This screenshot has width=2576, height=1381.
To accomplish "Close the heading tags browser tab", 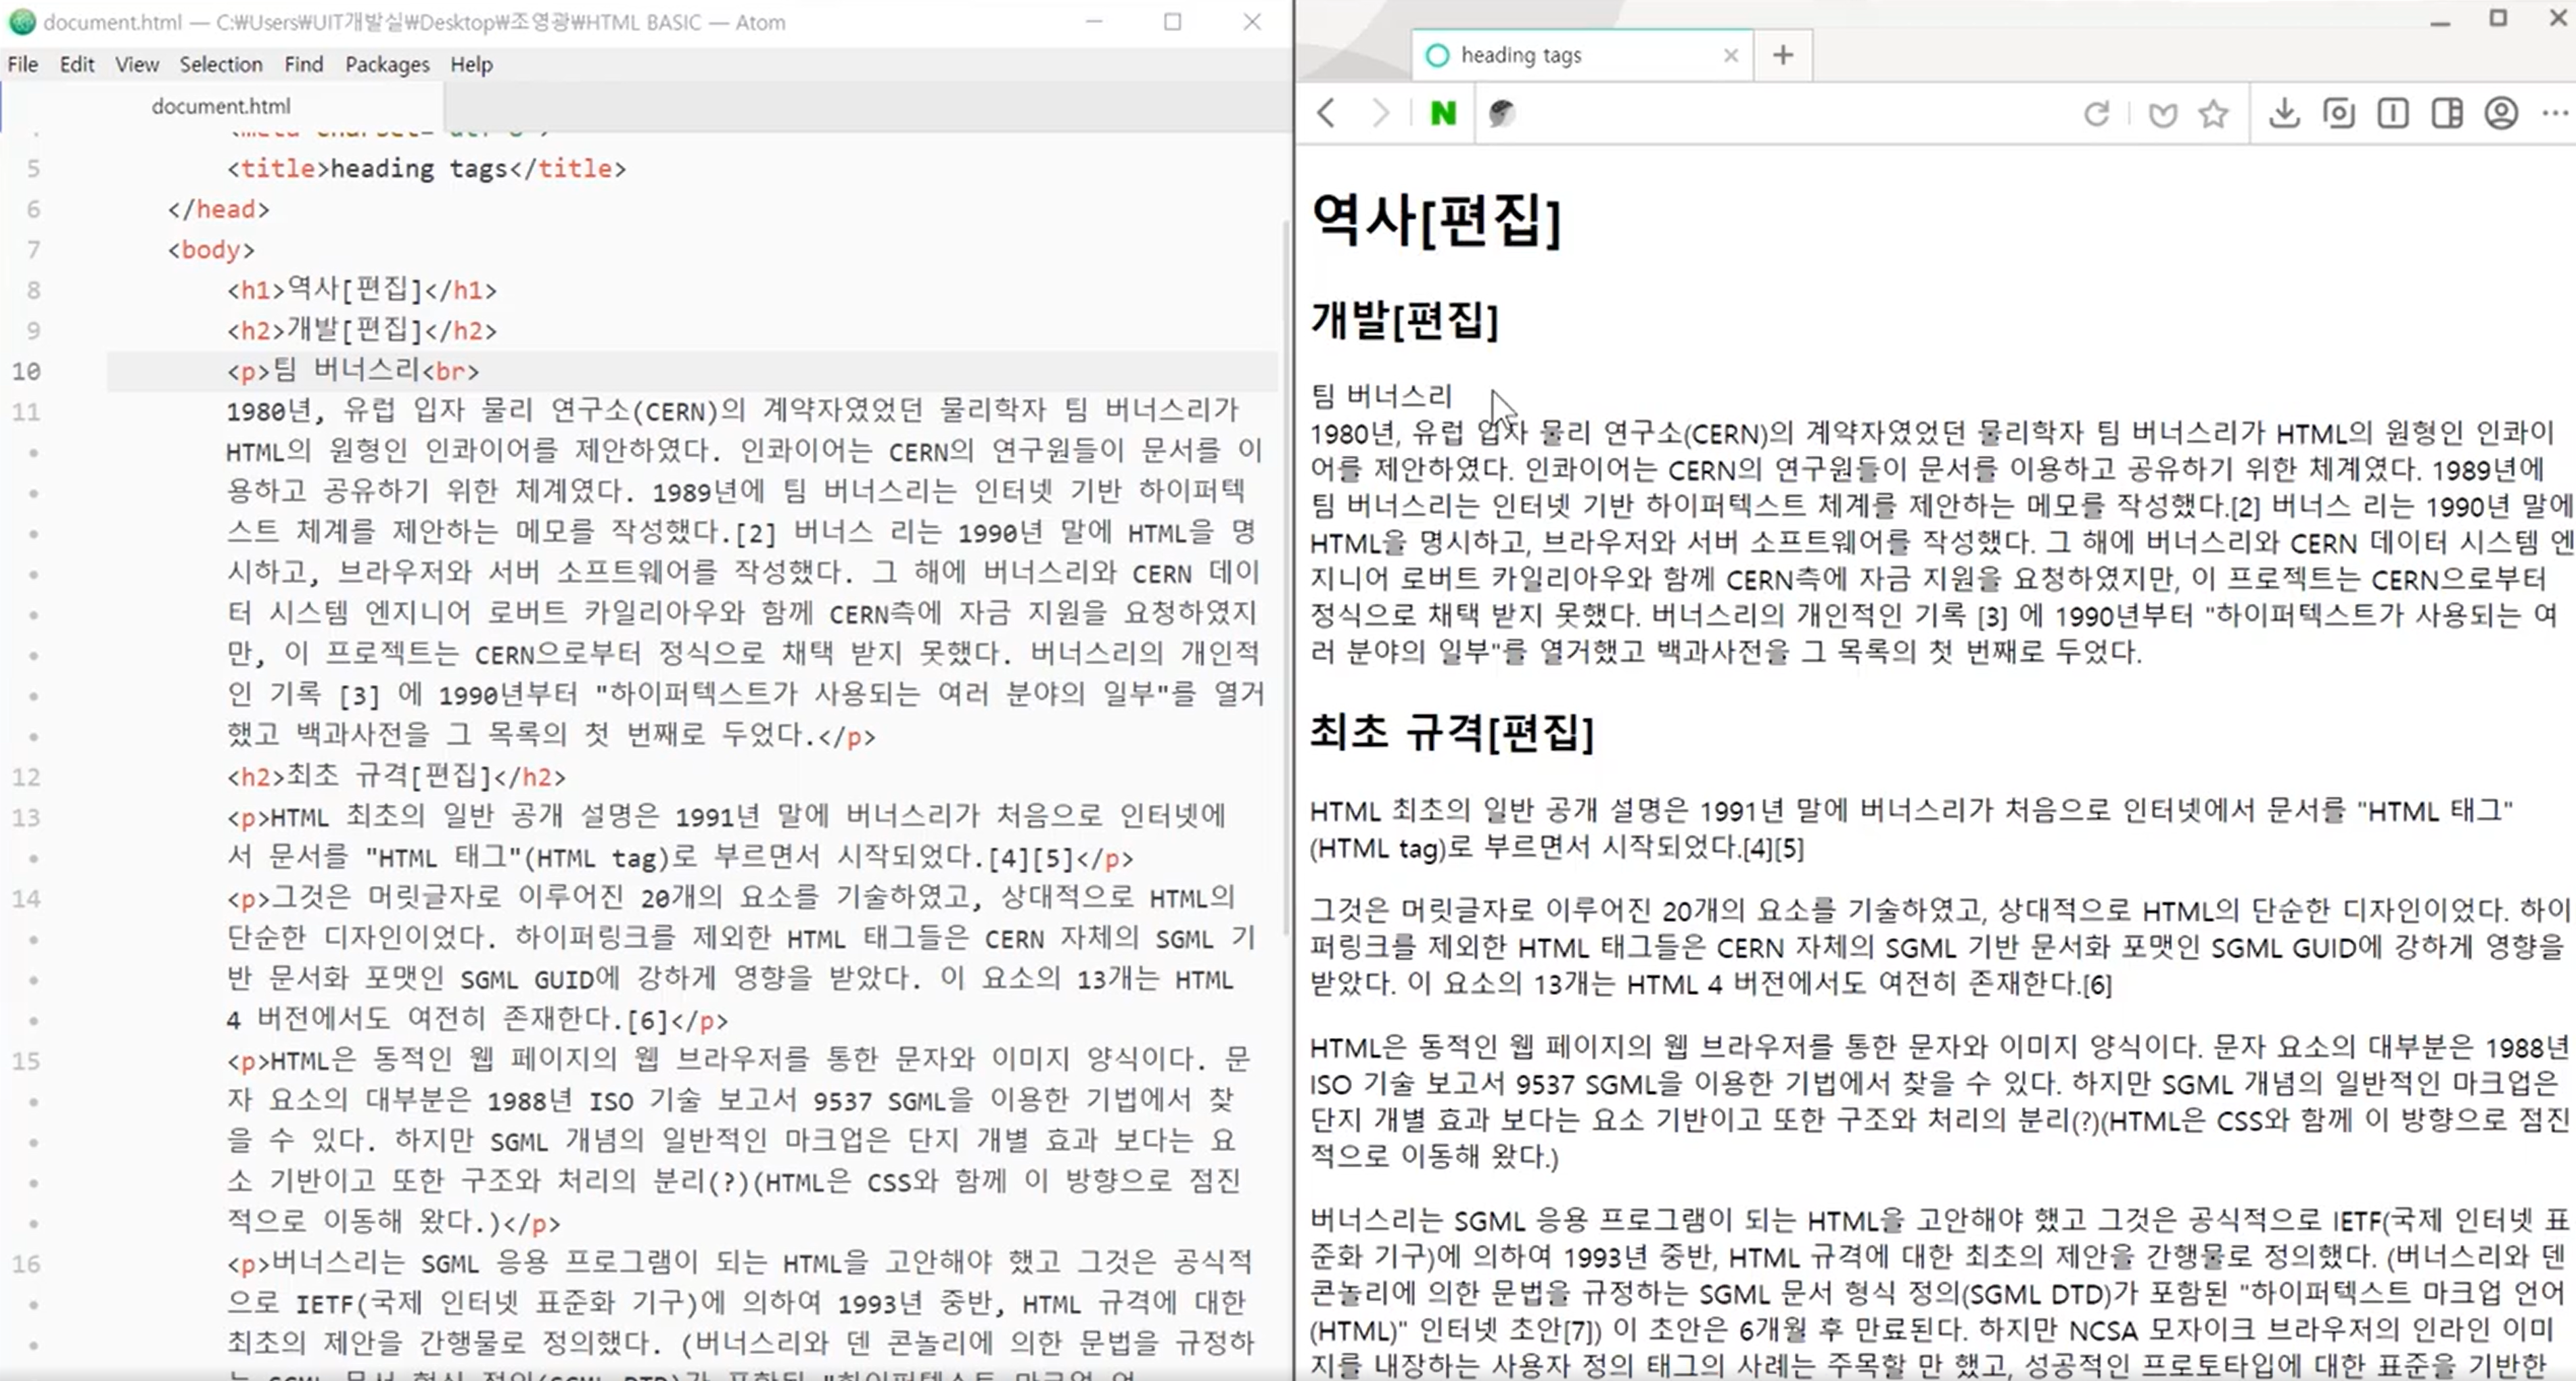I will pos(1731,56).
